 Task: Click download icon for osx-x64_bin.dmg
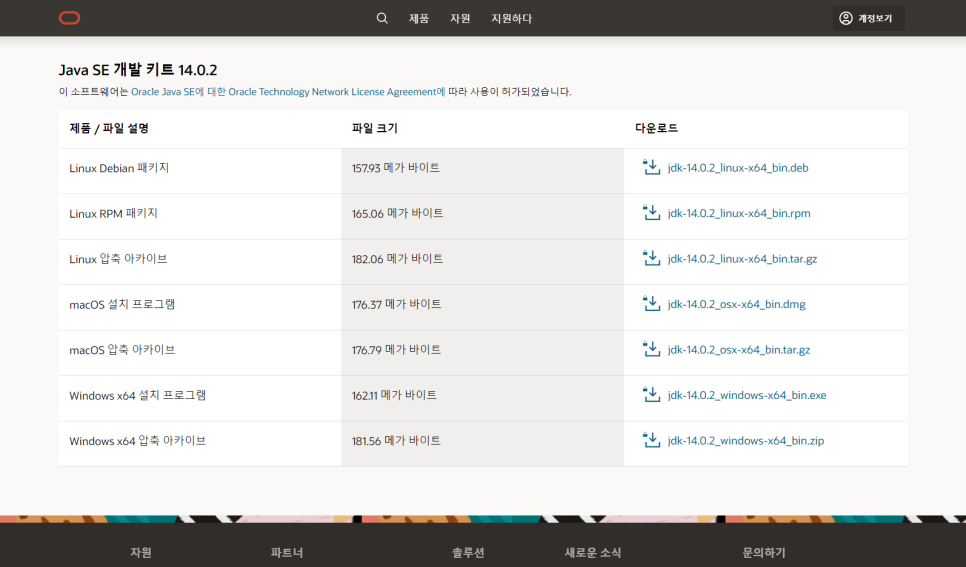(x=651, y=304)
